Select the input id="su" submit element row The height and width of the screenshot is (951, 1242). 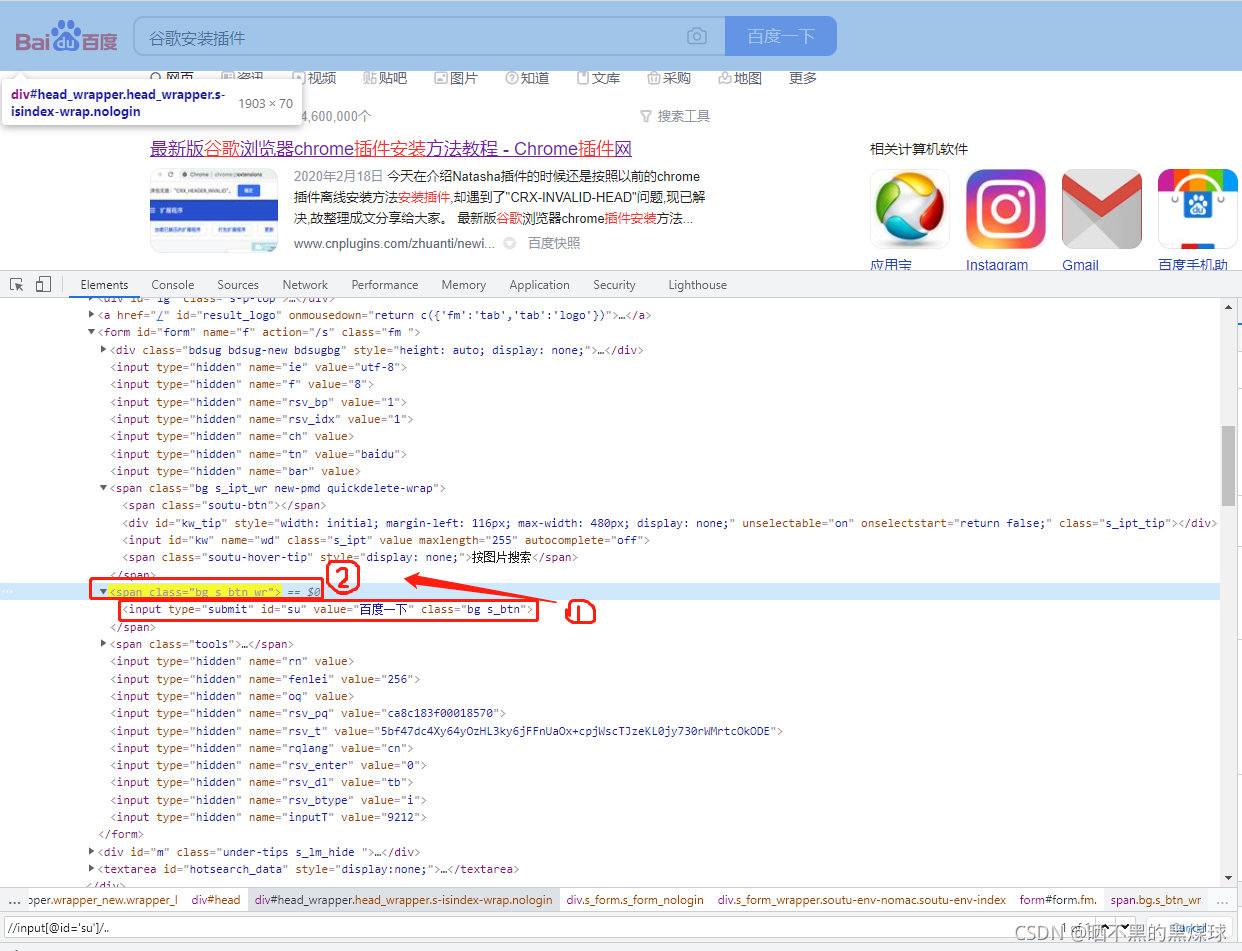pyautogui.click(x=328, y=609)
